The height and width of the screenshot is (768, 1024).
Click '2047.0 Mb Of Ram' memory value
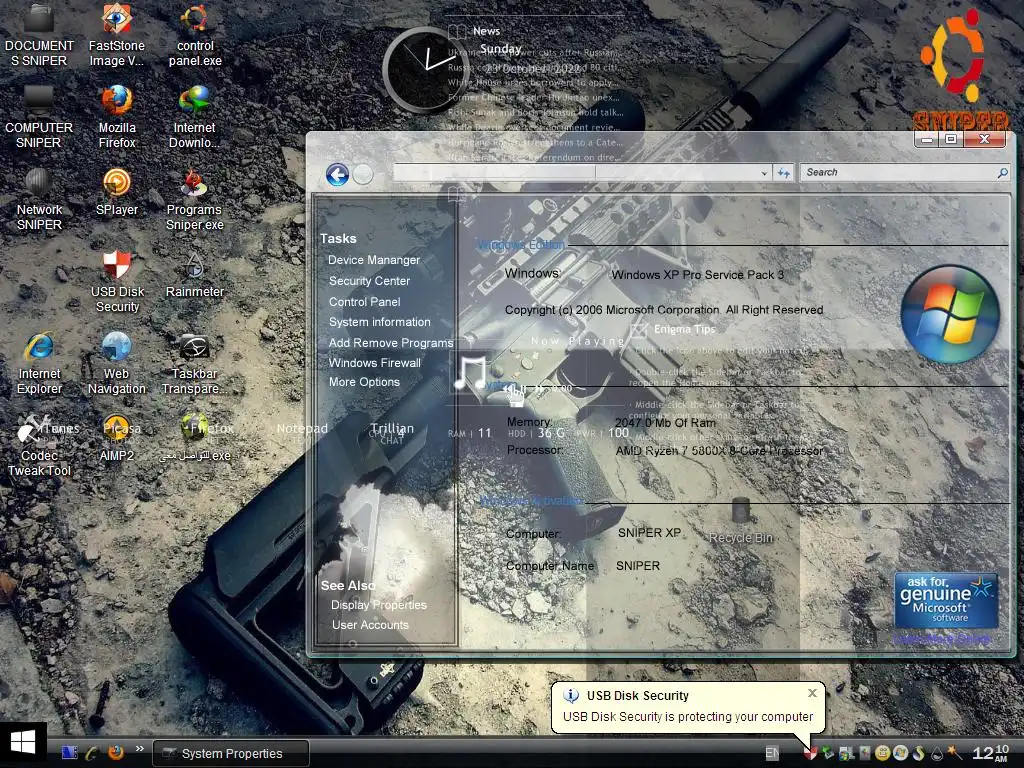(x=665, y=423)
